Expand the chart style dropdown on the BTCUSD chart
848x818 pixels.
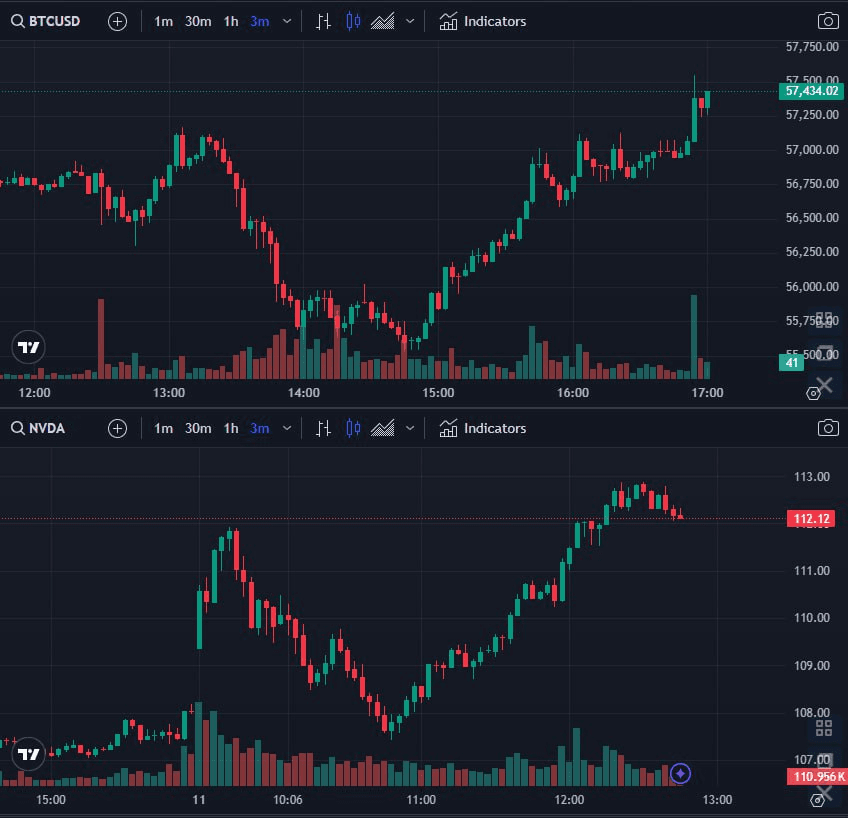point(410,22)
